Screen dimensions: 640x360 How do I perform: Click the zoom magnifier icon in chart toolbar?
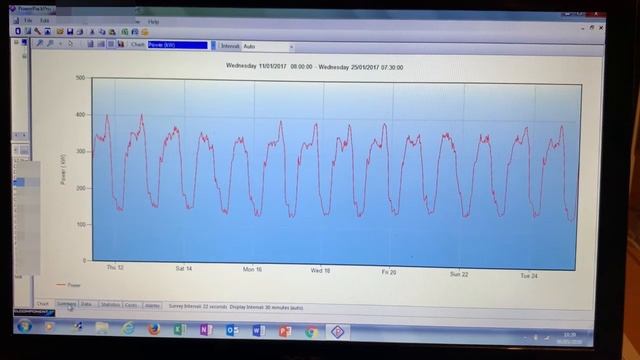40,43
